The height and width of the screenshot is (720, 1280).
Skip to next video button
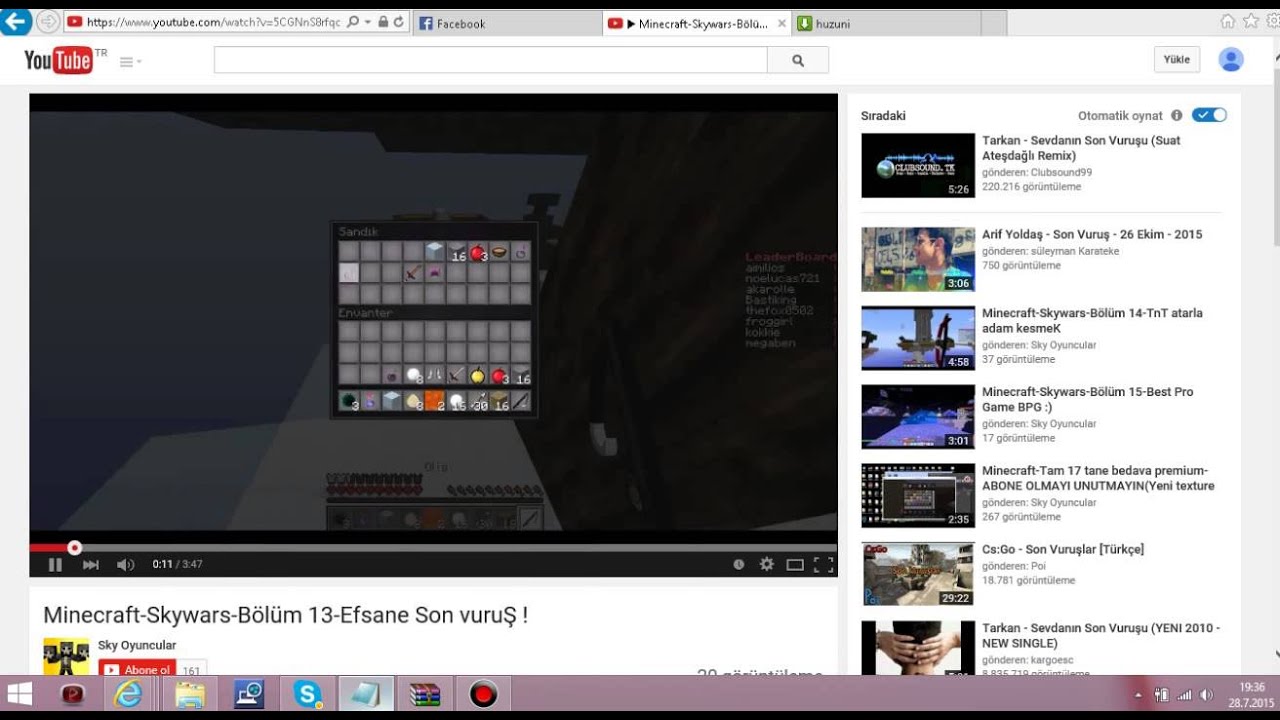(90, 564)
